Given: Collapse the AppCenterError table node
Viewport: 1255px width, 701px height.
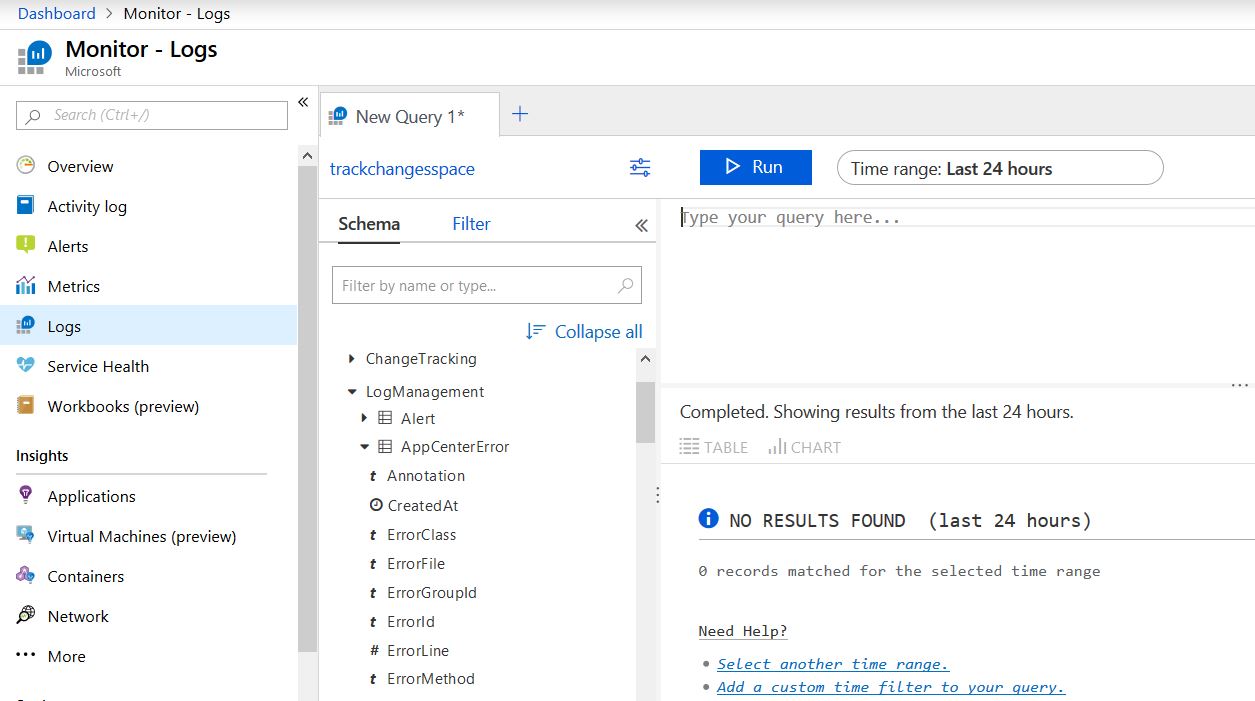Looking at the screenshot, I should pyautogui.click(x=365, y=447).
